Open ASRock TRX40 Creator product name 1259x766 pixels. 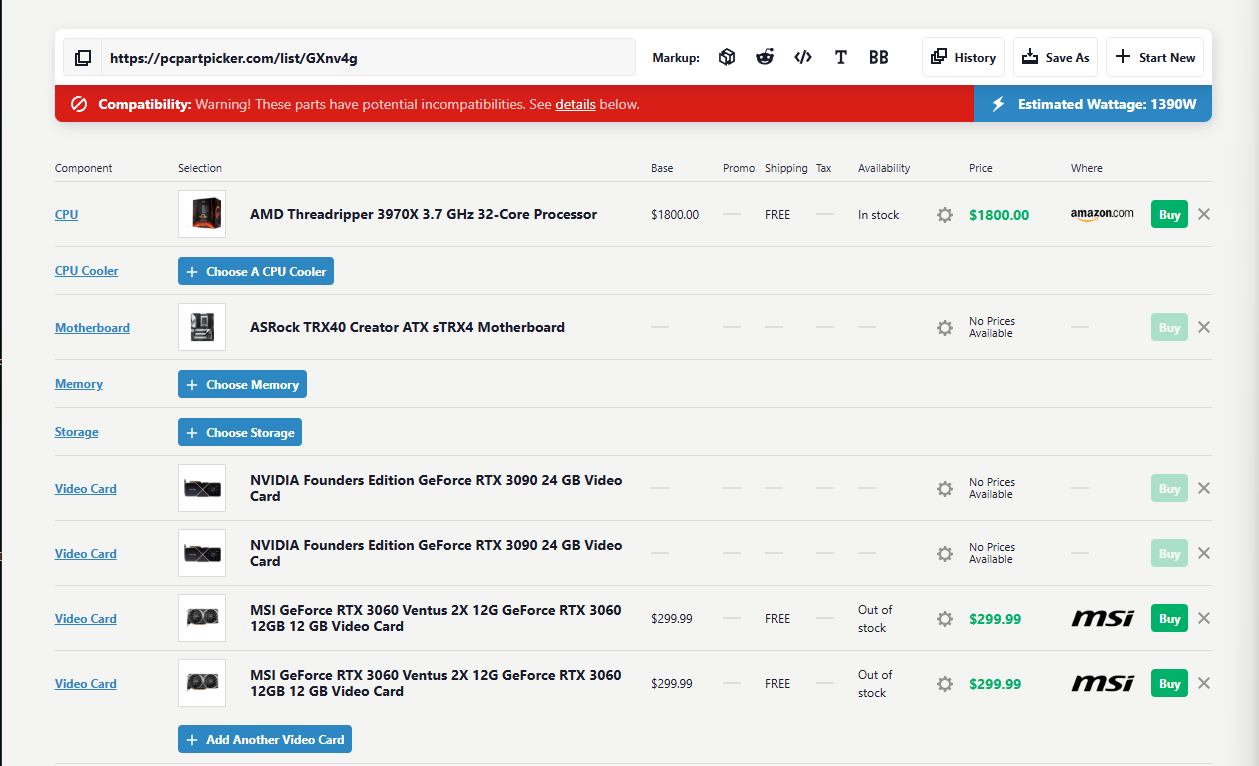pos(407,327)
